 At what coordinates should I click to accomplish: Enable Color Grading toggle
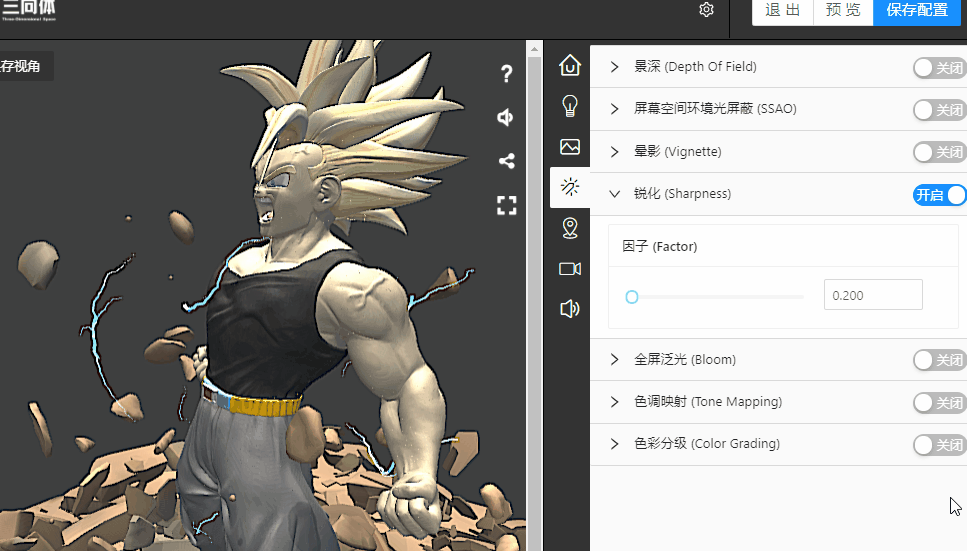[939, 445]
